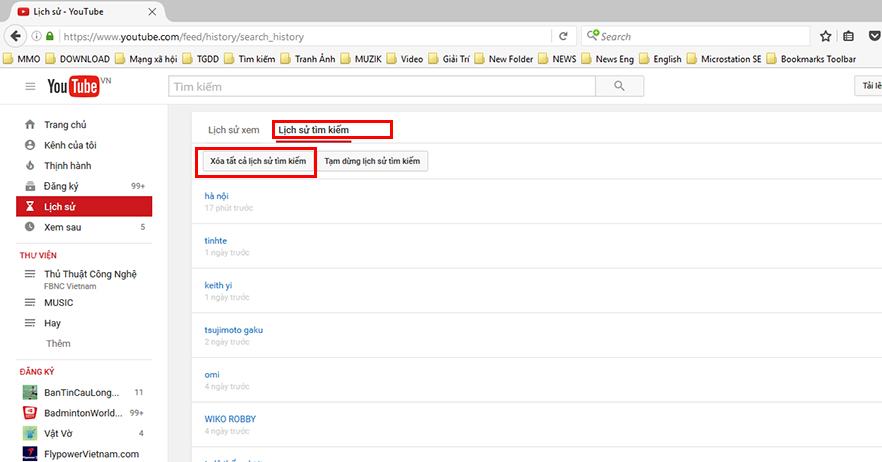
Task: Click the reload page icon
Action: point(563,37)
